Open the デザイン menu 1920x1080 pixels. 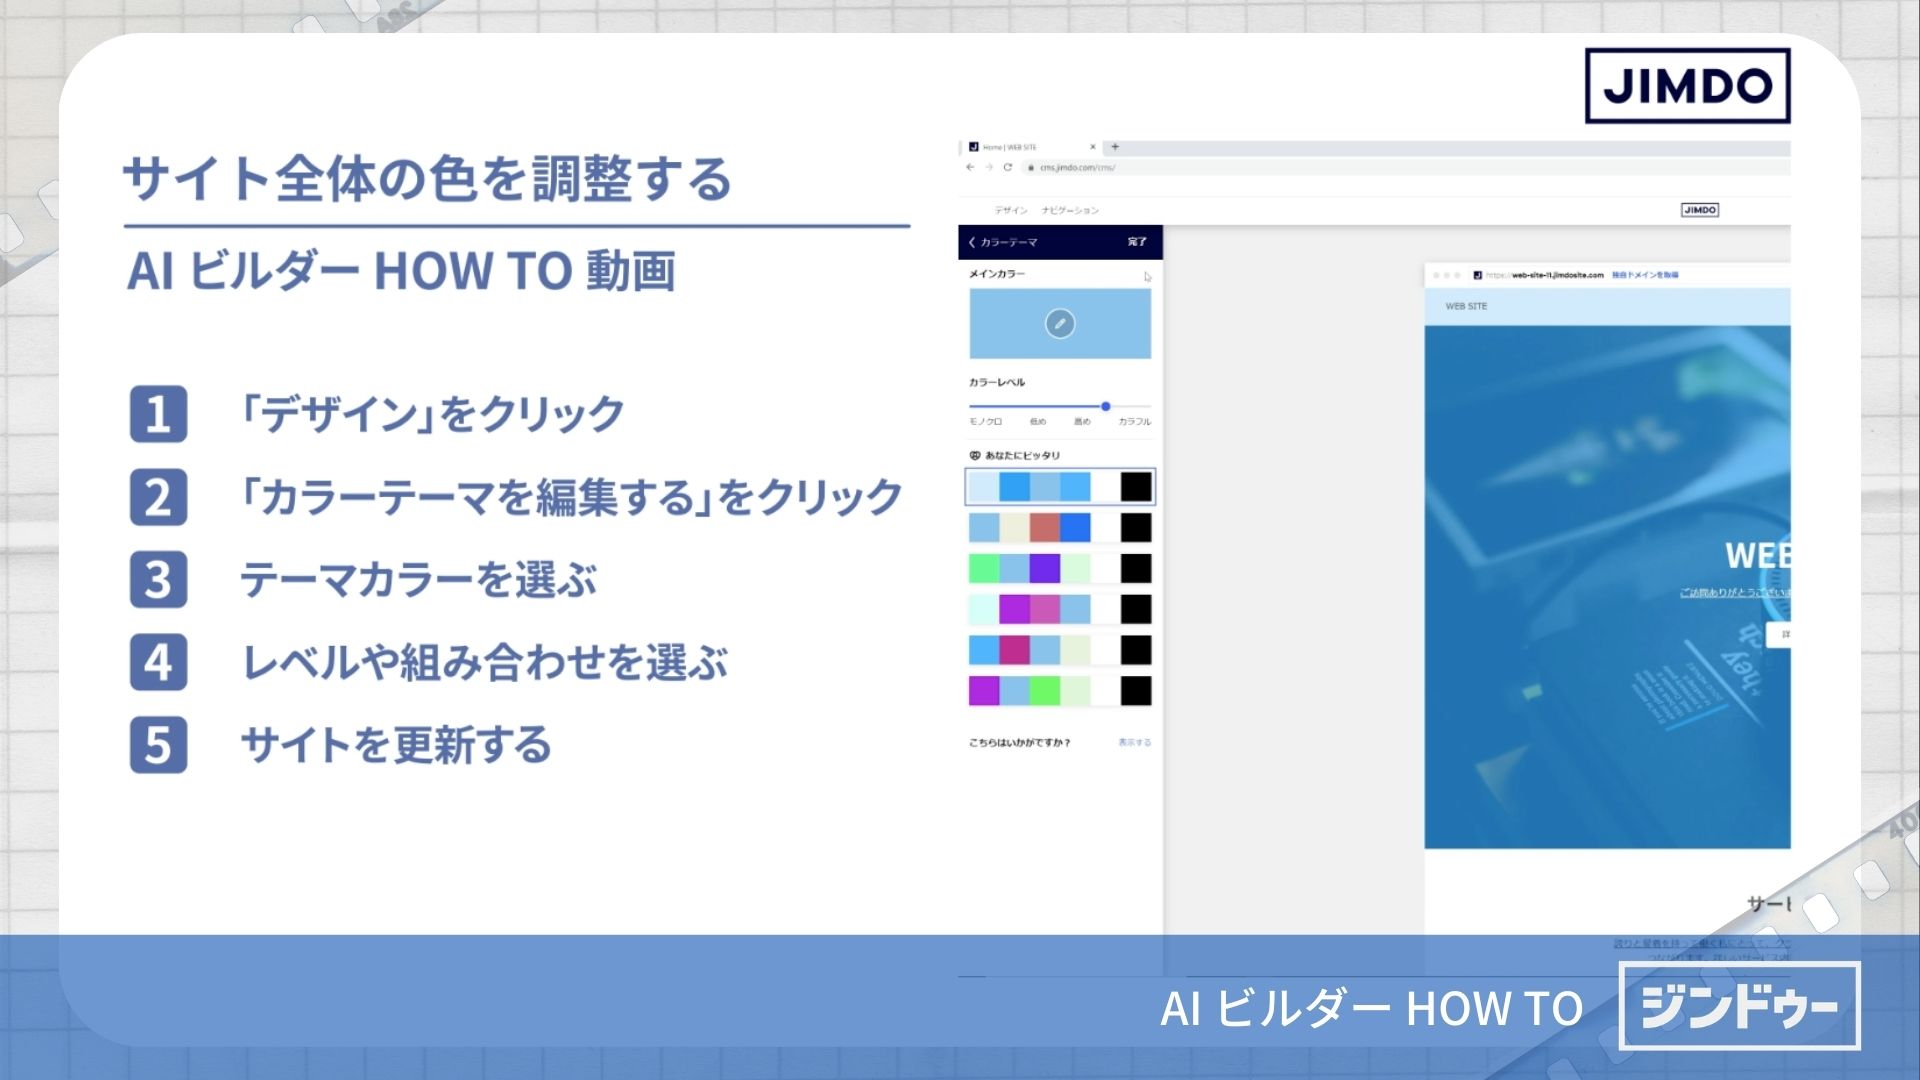click(1011, 210)
